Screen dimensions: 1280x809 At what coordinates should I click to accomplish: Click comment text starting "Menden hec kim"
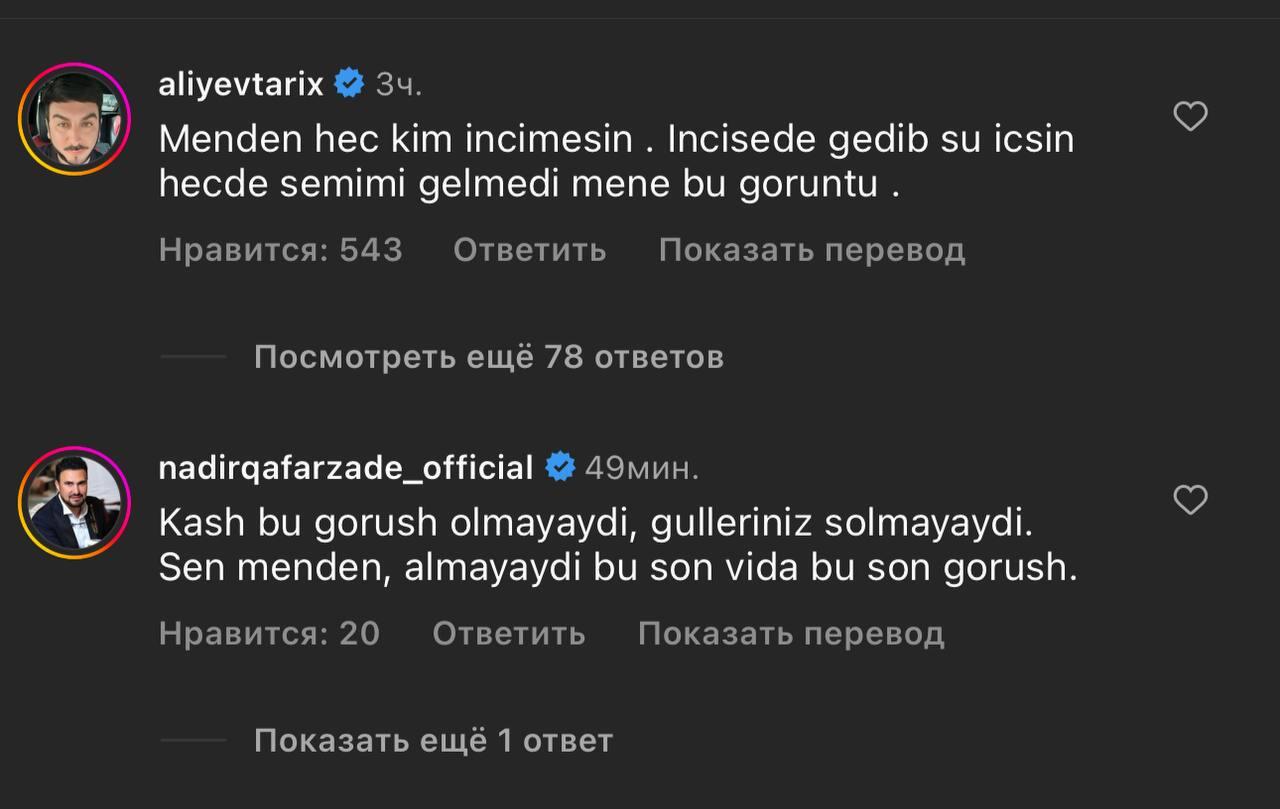coord(615,161)
